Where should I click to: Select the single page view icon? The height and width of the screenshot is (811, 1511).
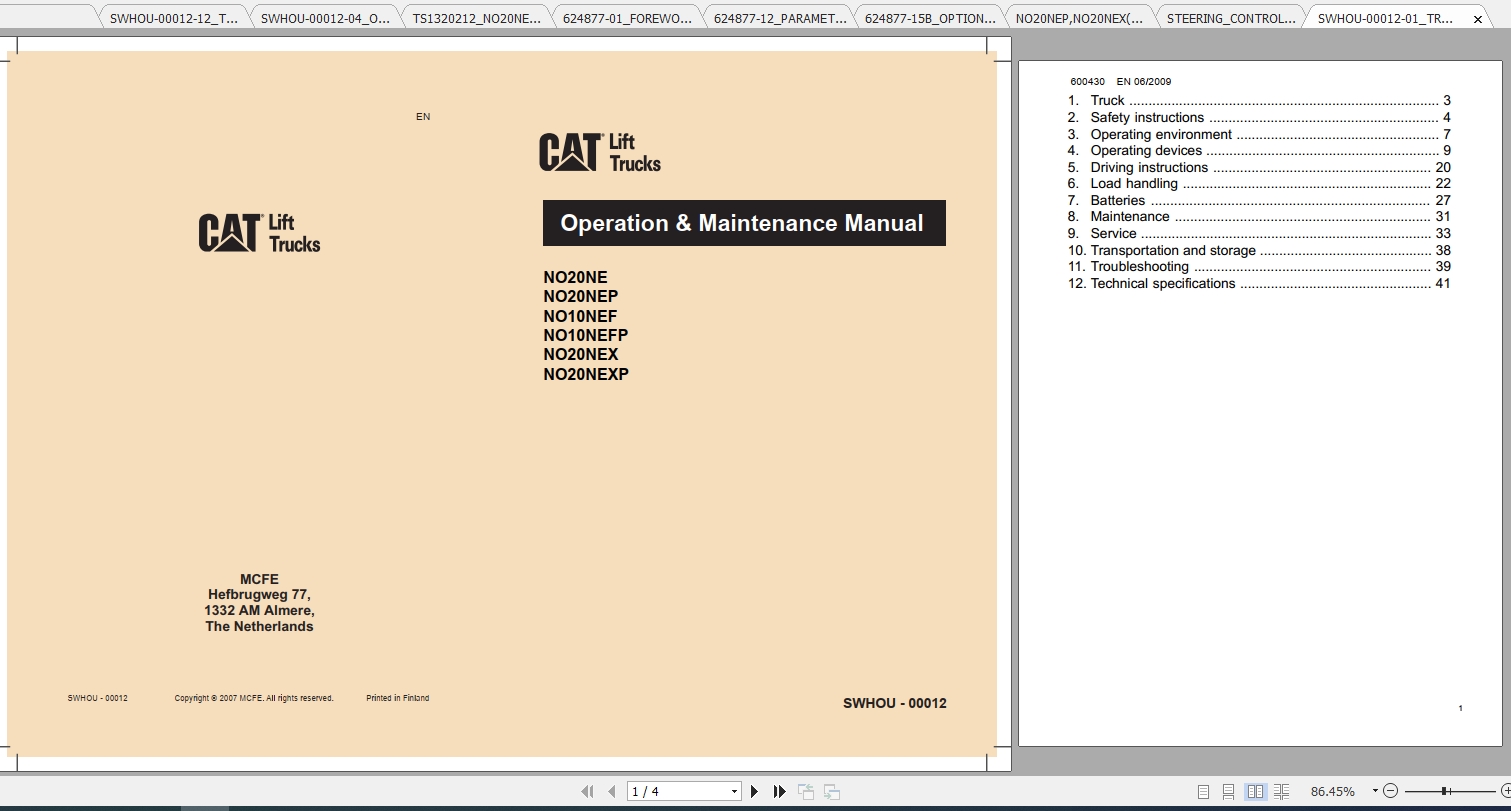pyautogui.click(x=1204, y=790)
